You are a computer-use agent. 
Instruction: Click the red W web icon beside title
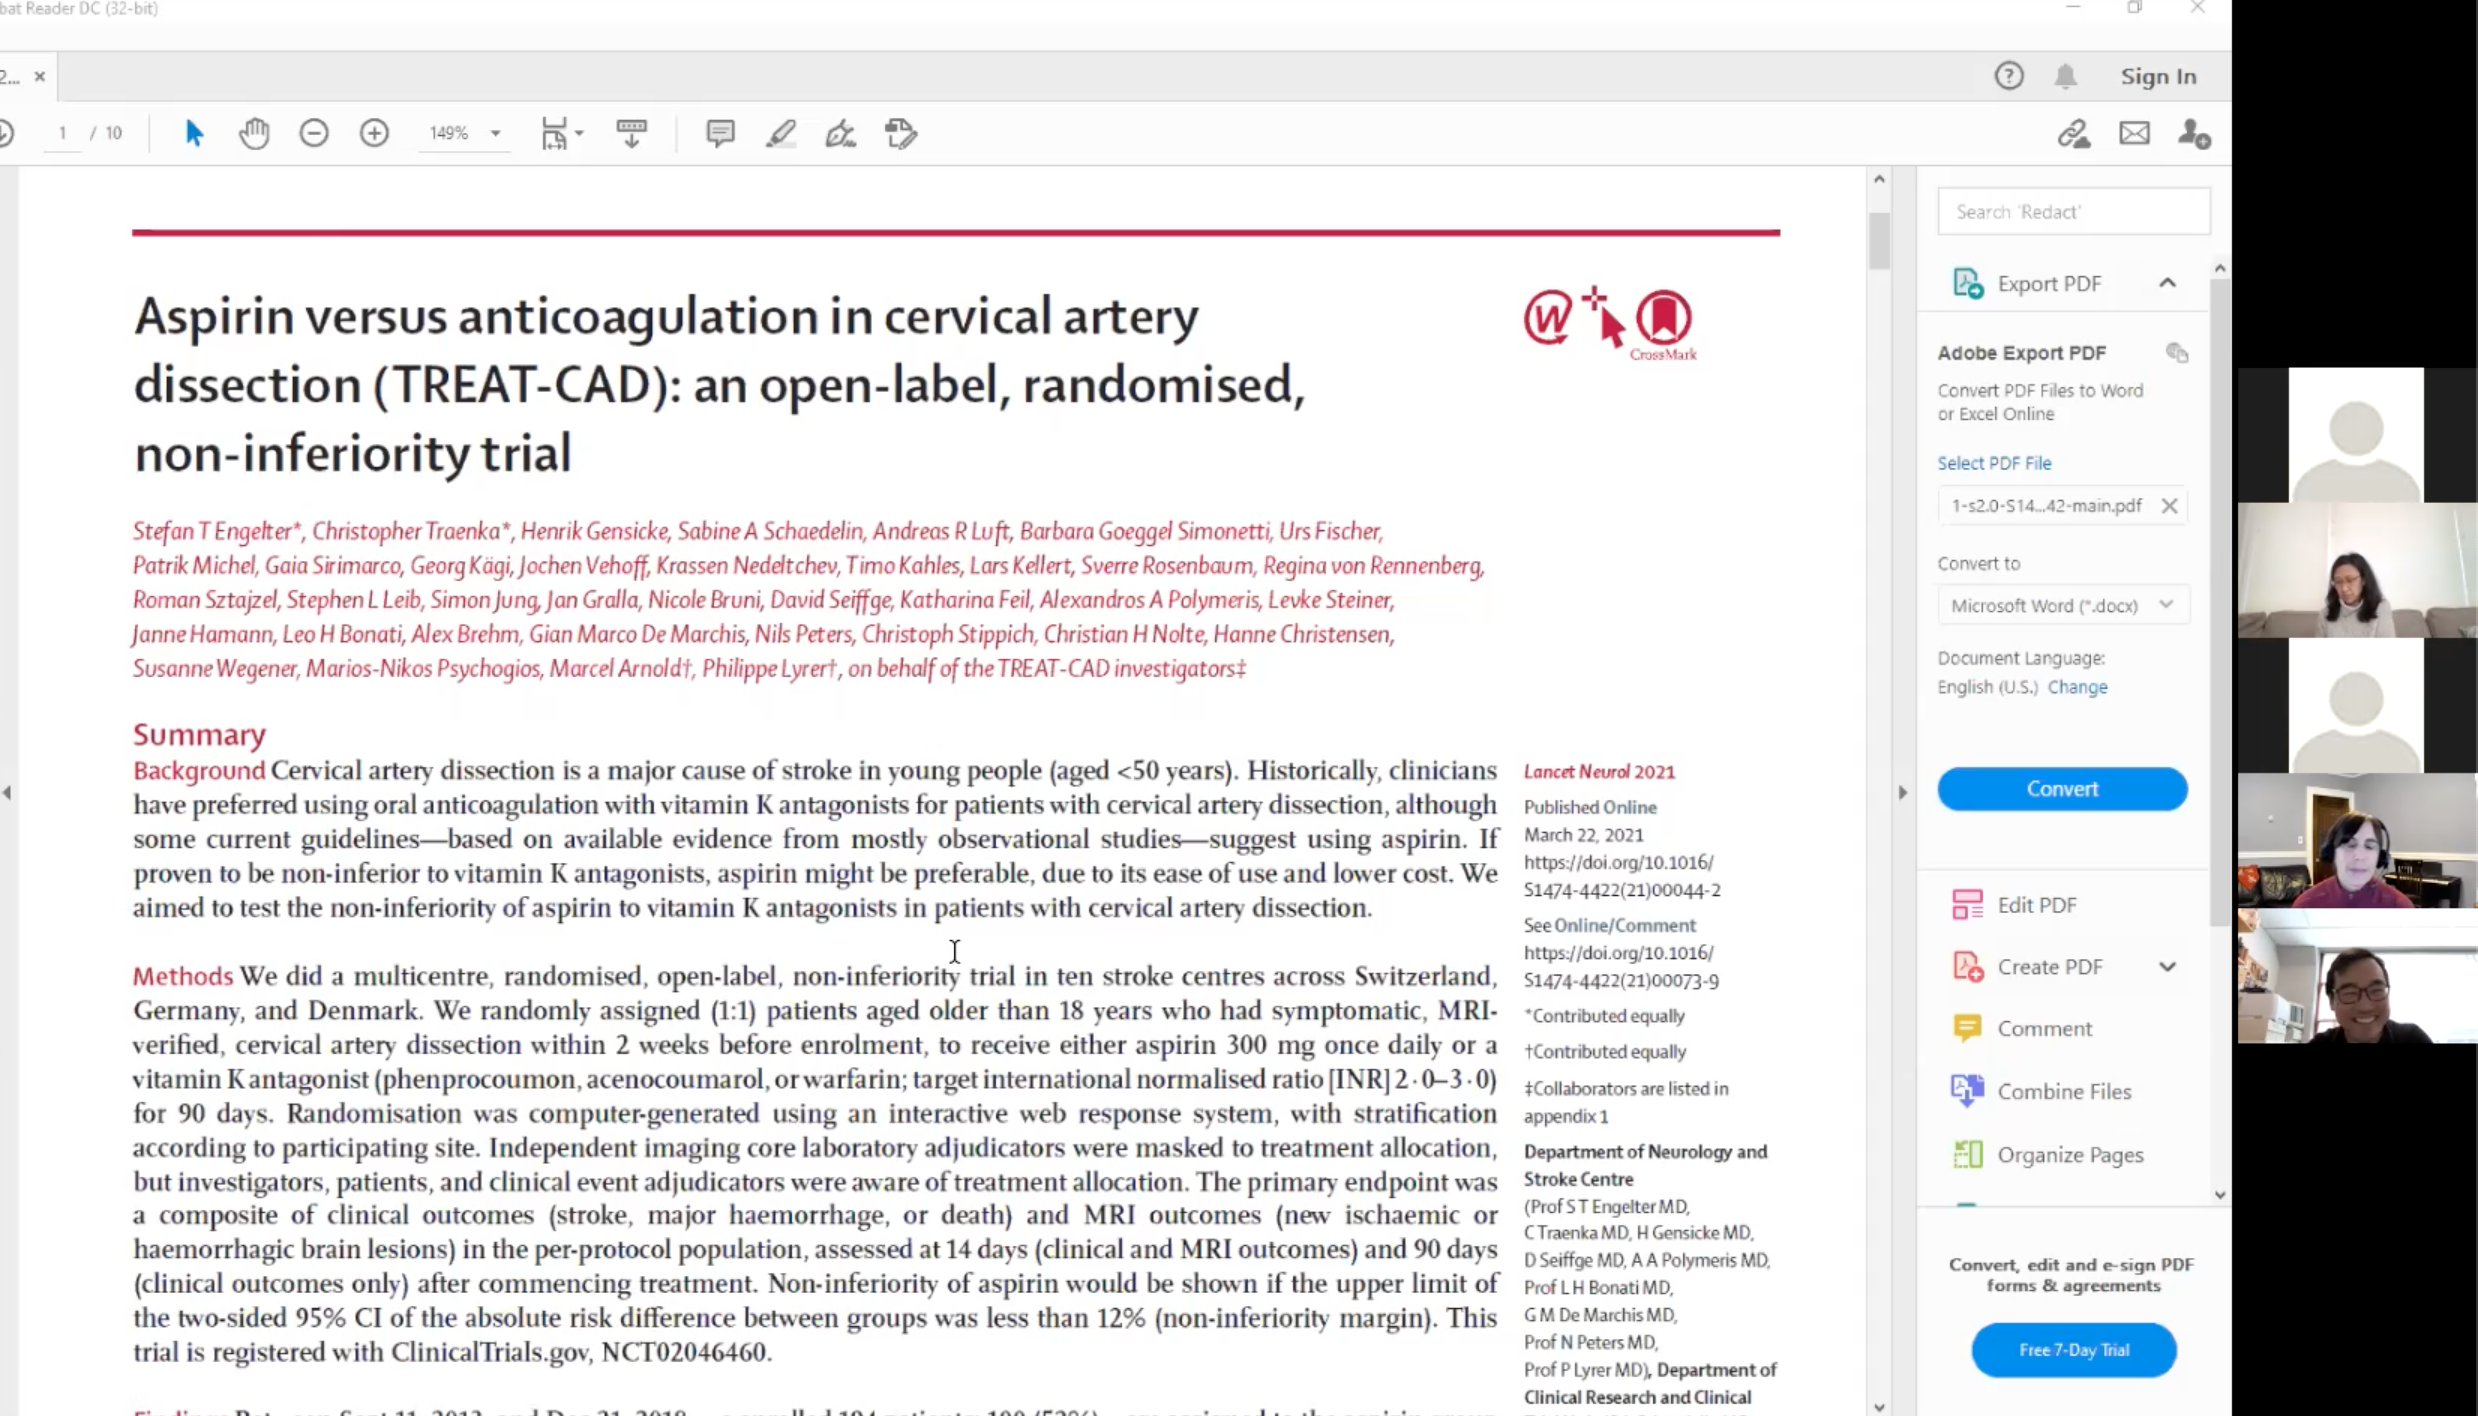pyautogui.click(x=1547, y=318)
